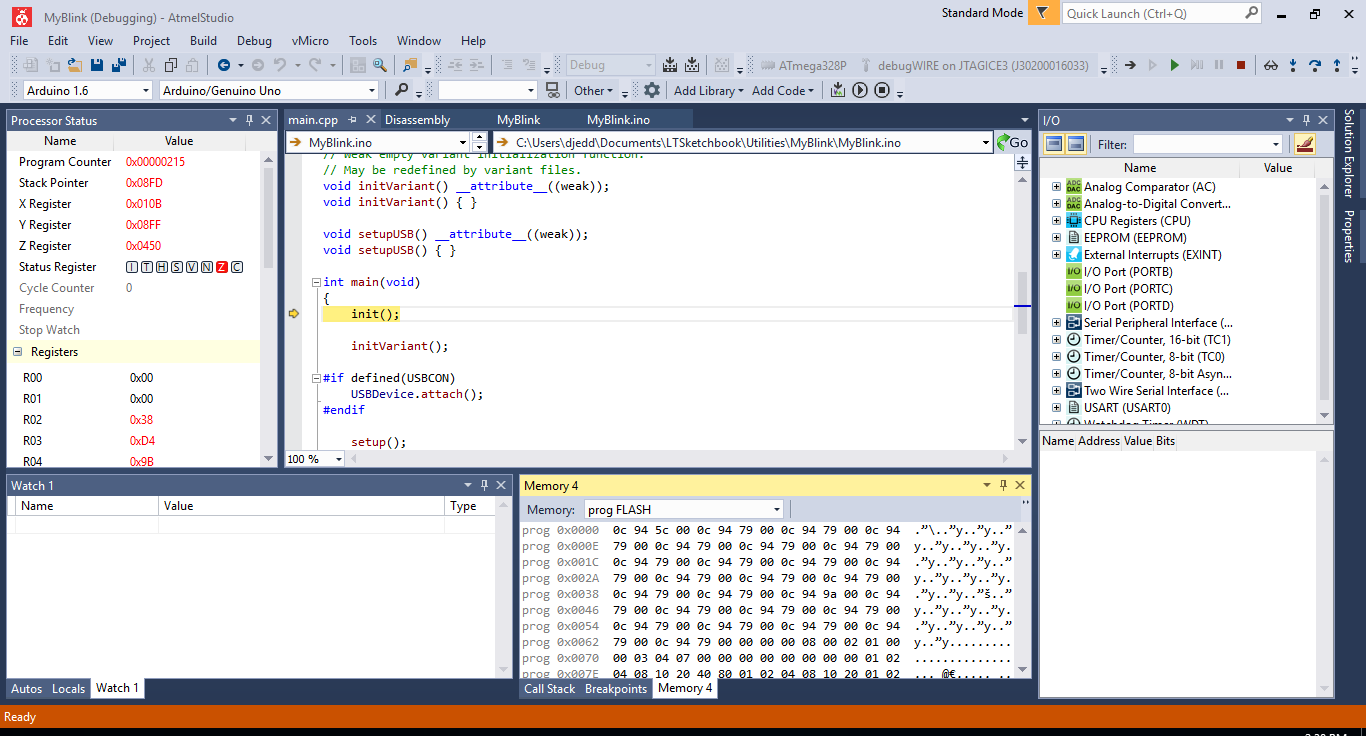Open the Solution Explorer side tab
The image size is (1366, 736).
pos(1348,156)
